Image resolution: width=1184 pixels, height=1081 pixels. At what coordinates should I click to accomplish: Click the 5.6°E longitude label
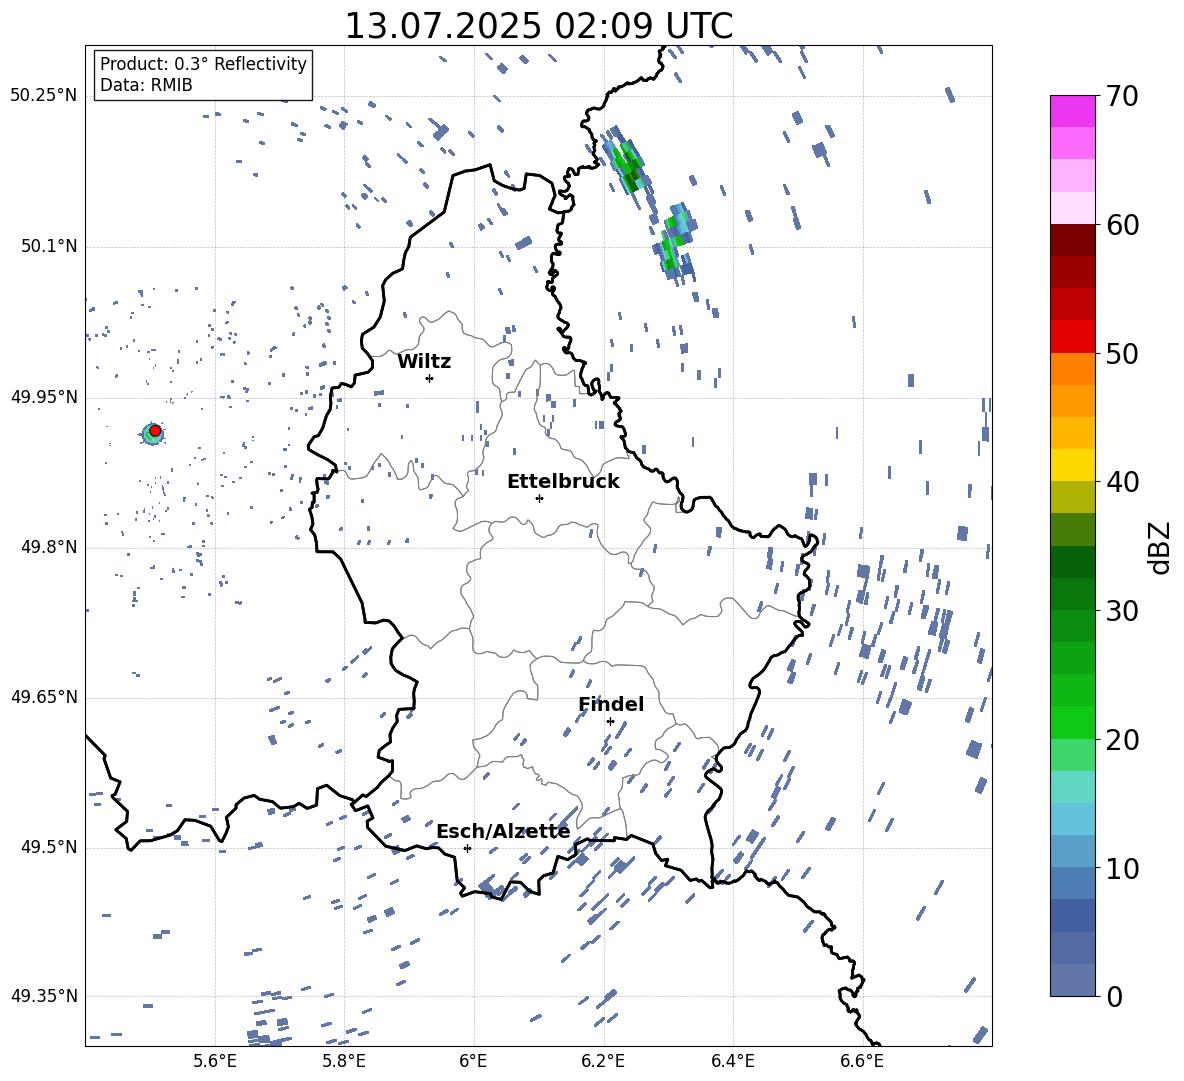[x=214, y=1061]
